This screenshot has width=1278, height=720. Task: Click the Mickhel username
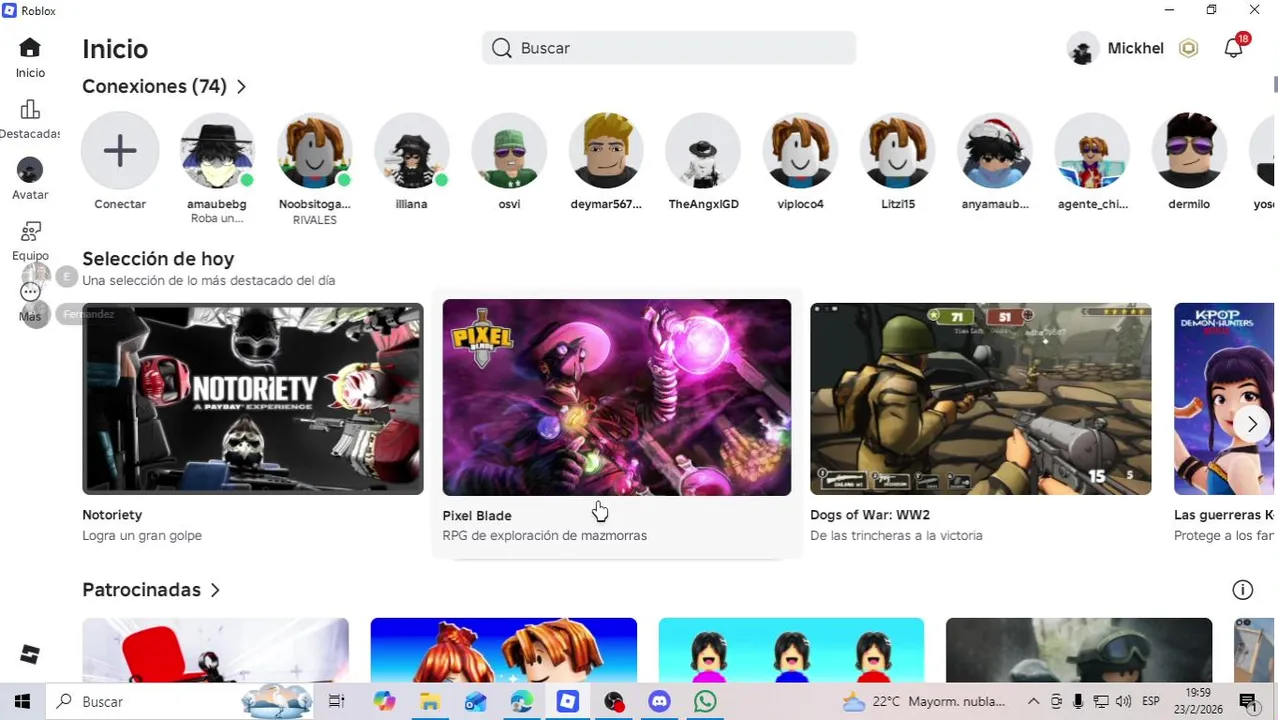pos(1135,48)
